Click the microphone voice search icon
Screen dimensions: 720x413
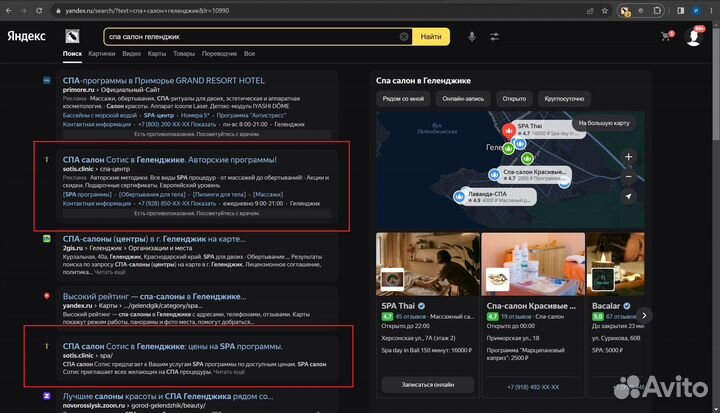pos(471,36)
